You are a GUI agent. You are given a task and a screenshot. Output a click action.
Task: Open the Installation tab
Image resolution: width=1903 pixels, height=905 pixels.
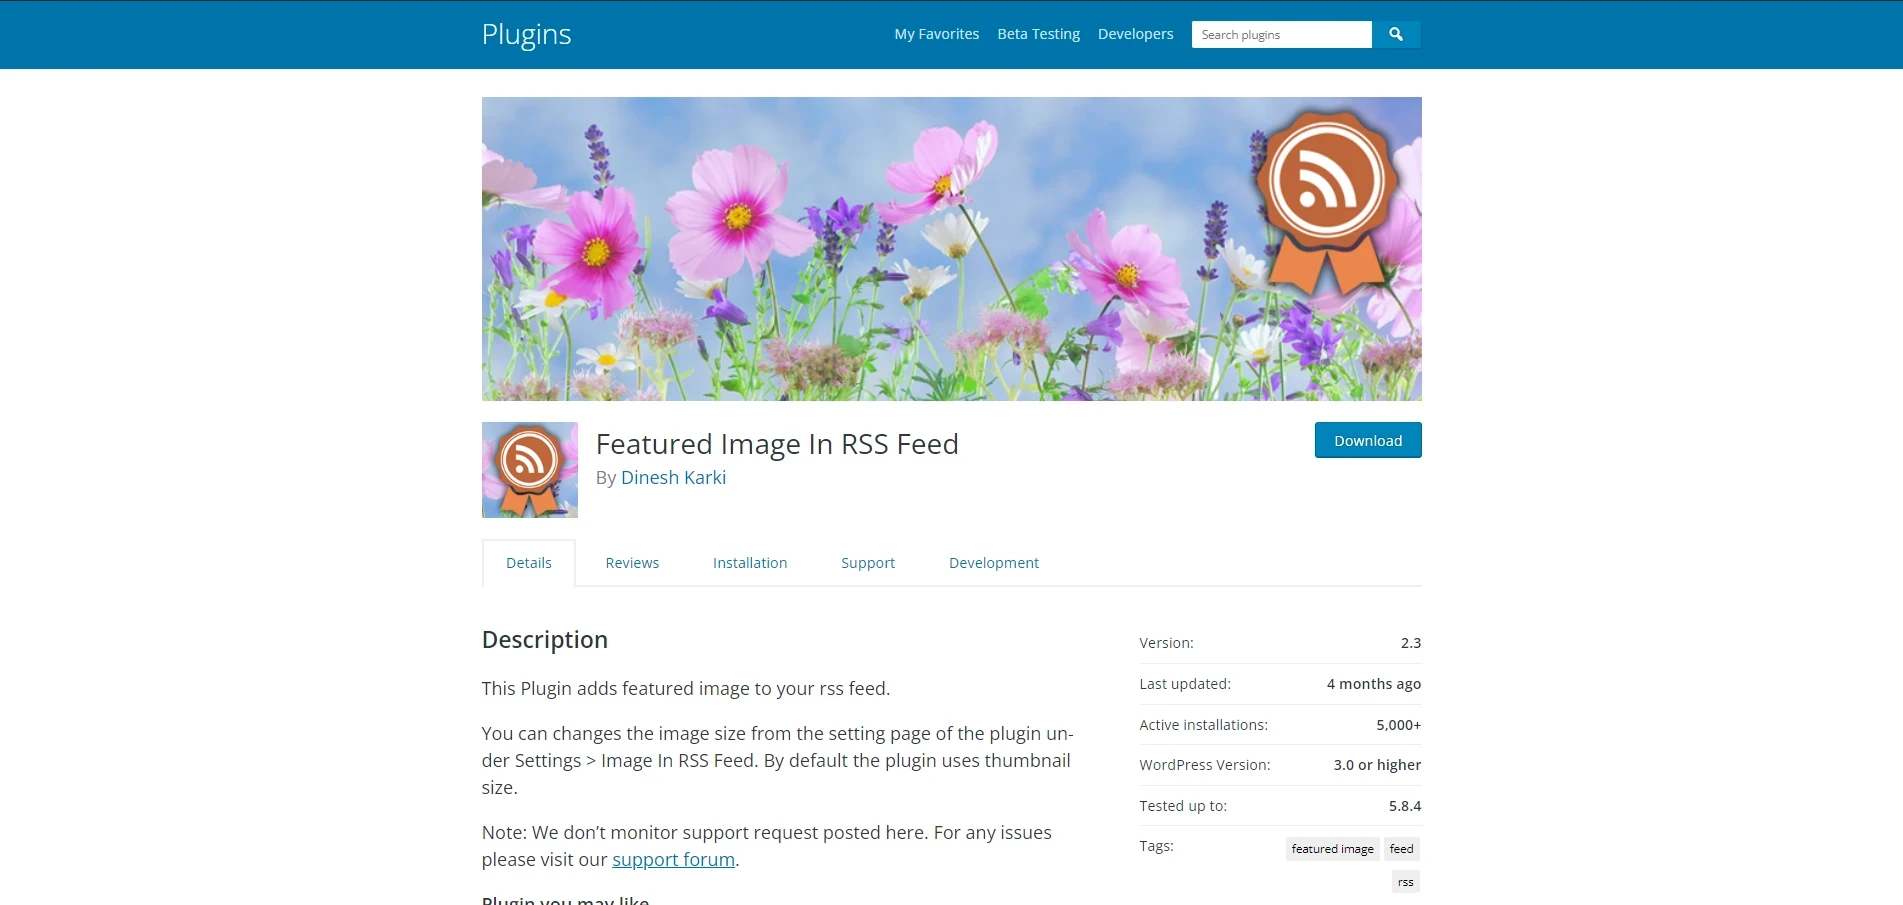[x=749, y=562]
